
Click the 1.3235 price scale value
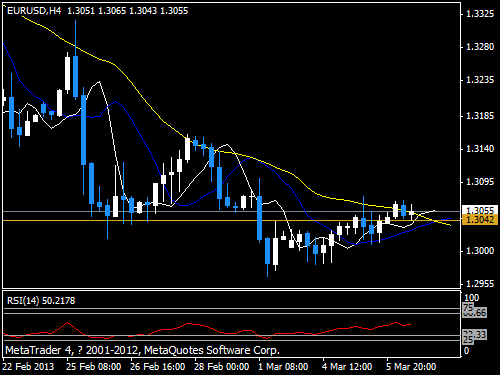pyautogui.click(x=480, y=80)
